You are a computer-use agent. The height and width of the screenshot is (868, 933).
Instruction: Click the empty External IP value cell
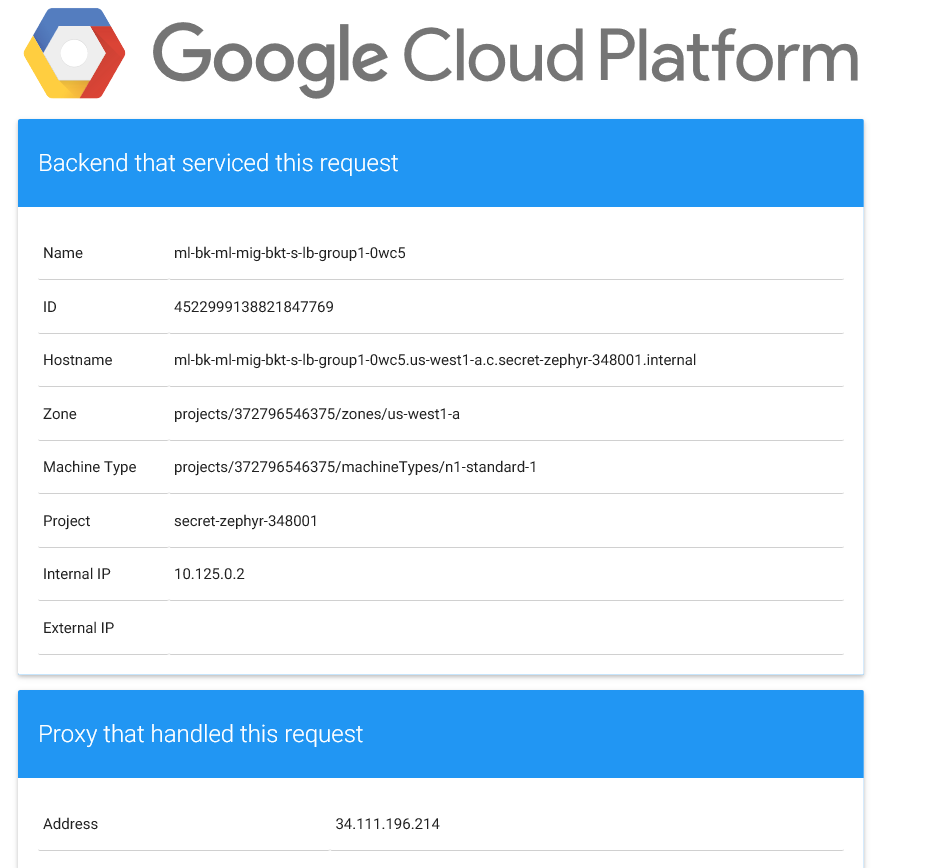[506, 628]
